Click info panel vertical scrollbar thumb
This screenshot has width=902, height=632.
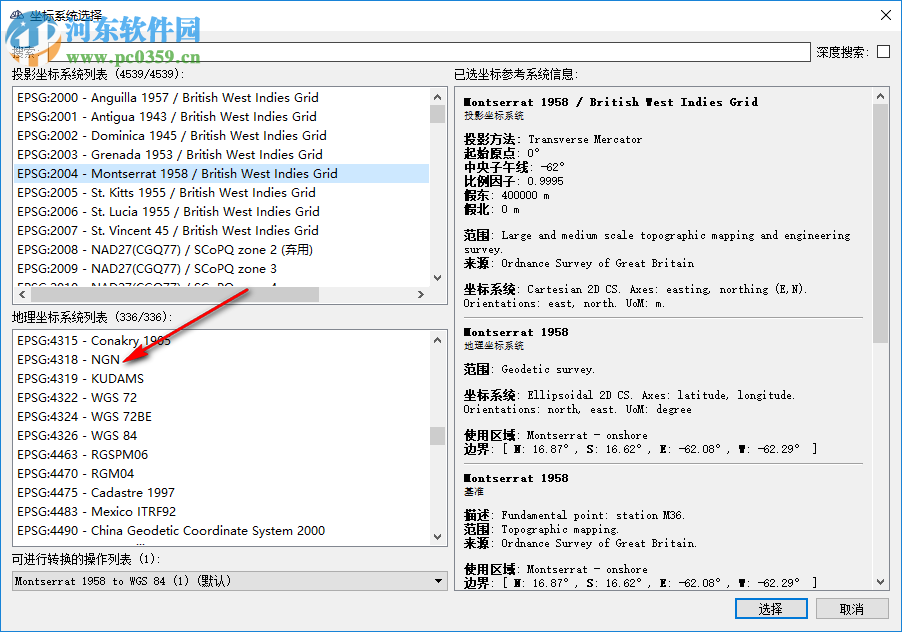[880, 224]
